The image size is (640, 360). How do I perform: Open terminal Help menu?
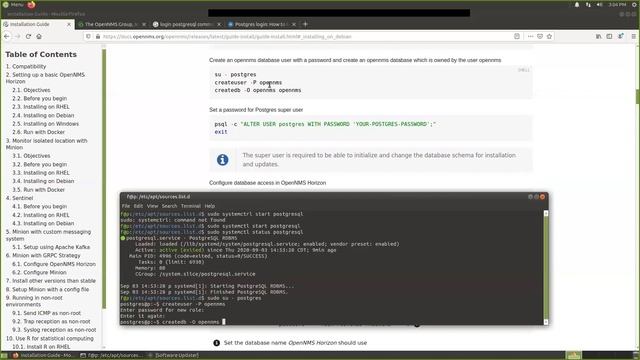209,206
